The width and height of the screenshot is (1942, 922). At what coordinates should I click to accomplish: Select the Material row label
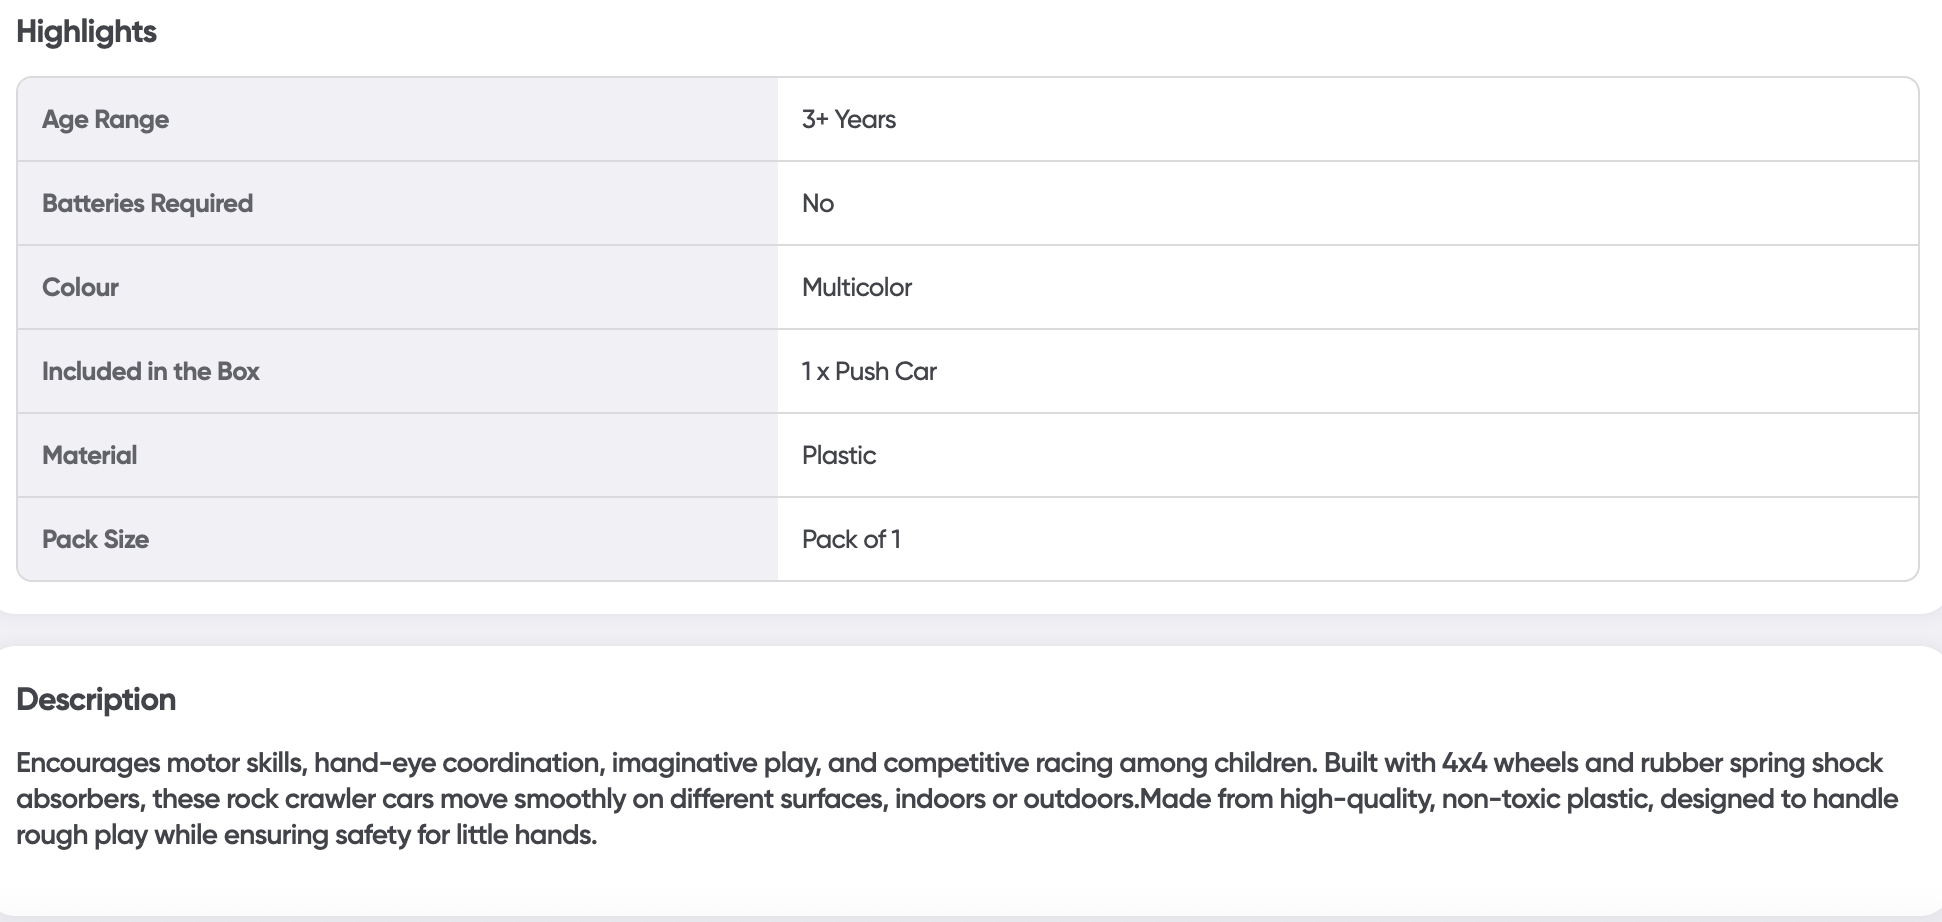coord(89,455)
